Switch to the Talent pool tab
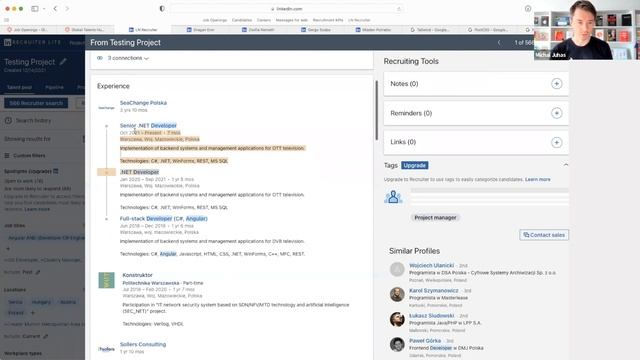 click(x=19, y=87)
